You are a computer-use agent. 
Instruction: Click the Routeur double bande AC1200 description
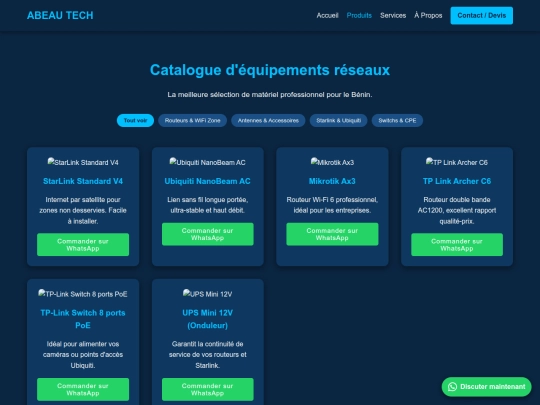click(x=457, y=210)
